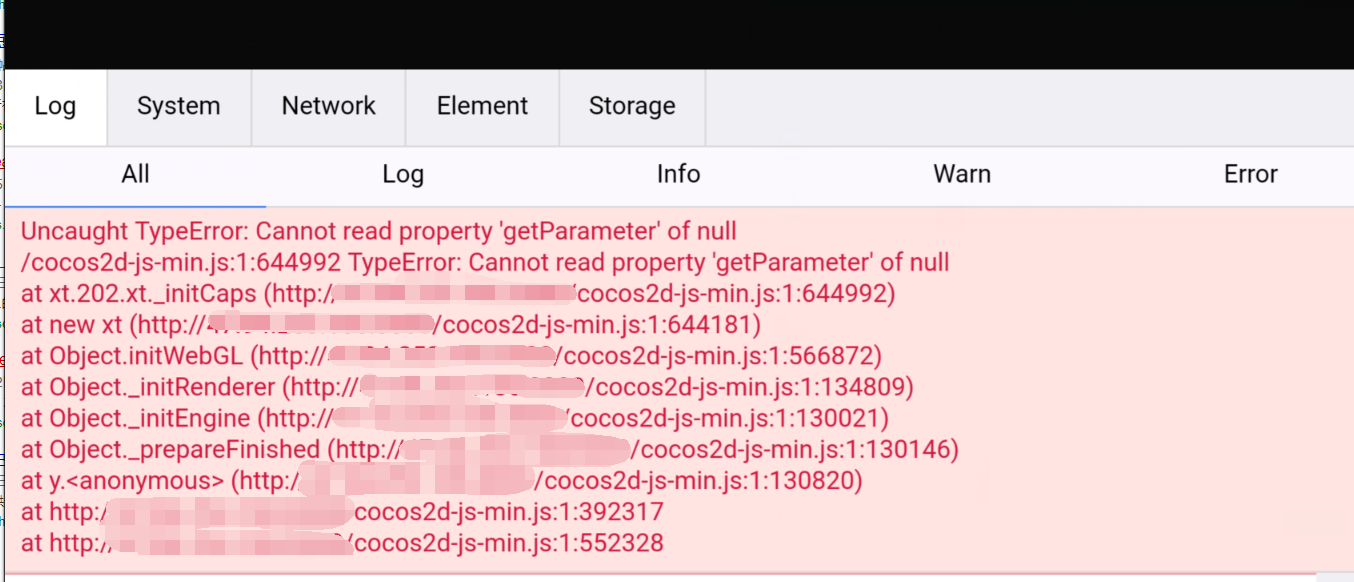Open the Network tab
The image size is (1354, 582).
(328, 106)
